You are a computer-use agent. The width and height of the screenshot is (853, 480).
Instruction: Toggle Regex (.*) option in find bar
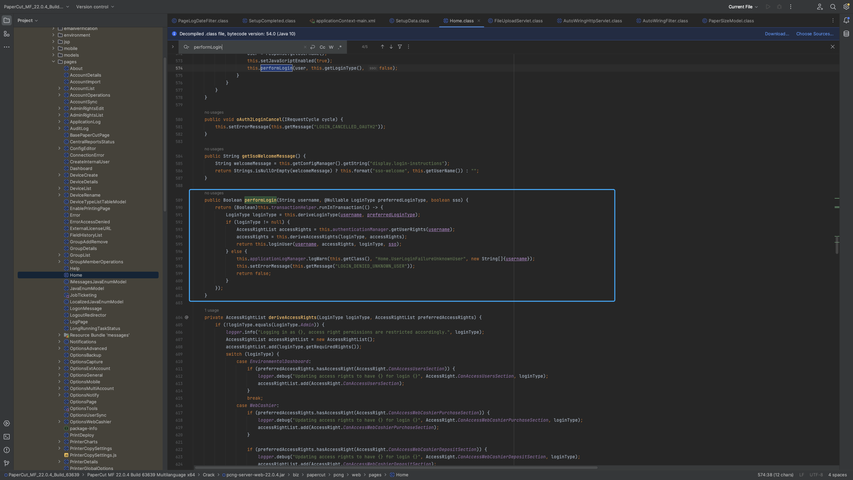click(x=339, y=47)
